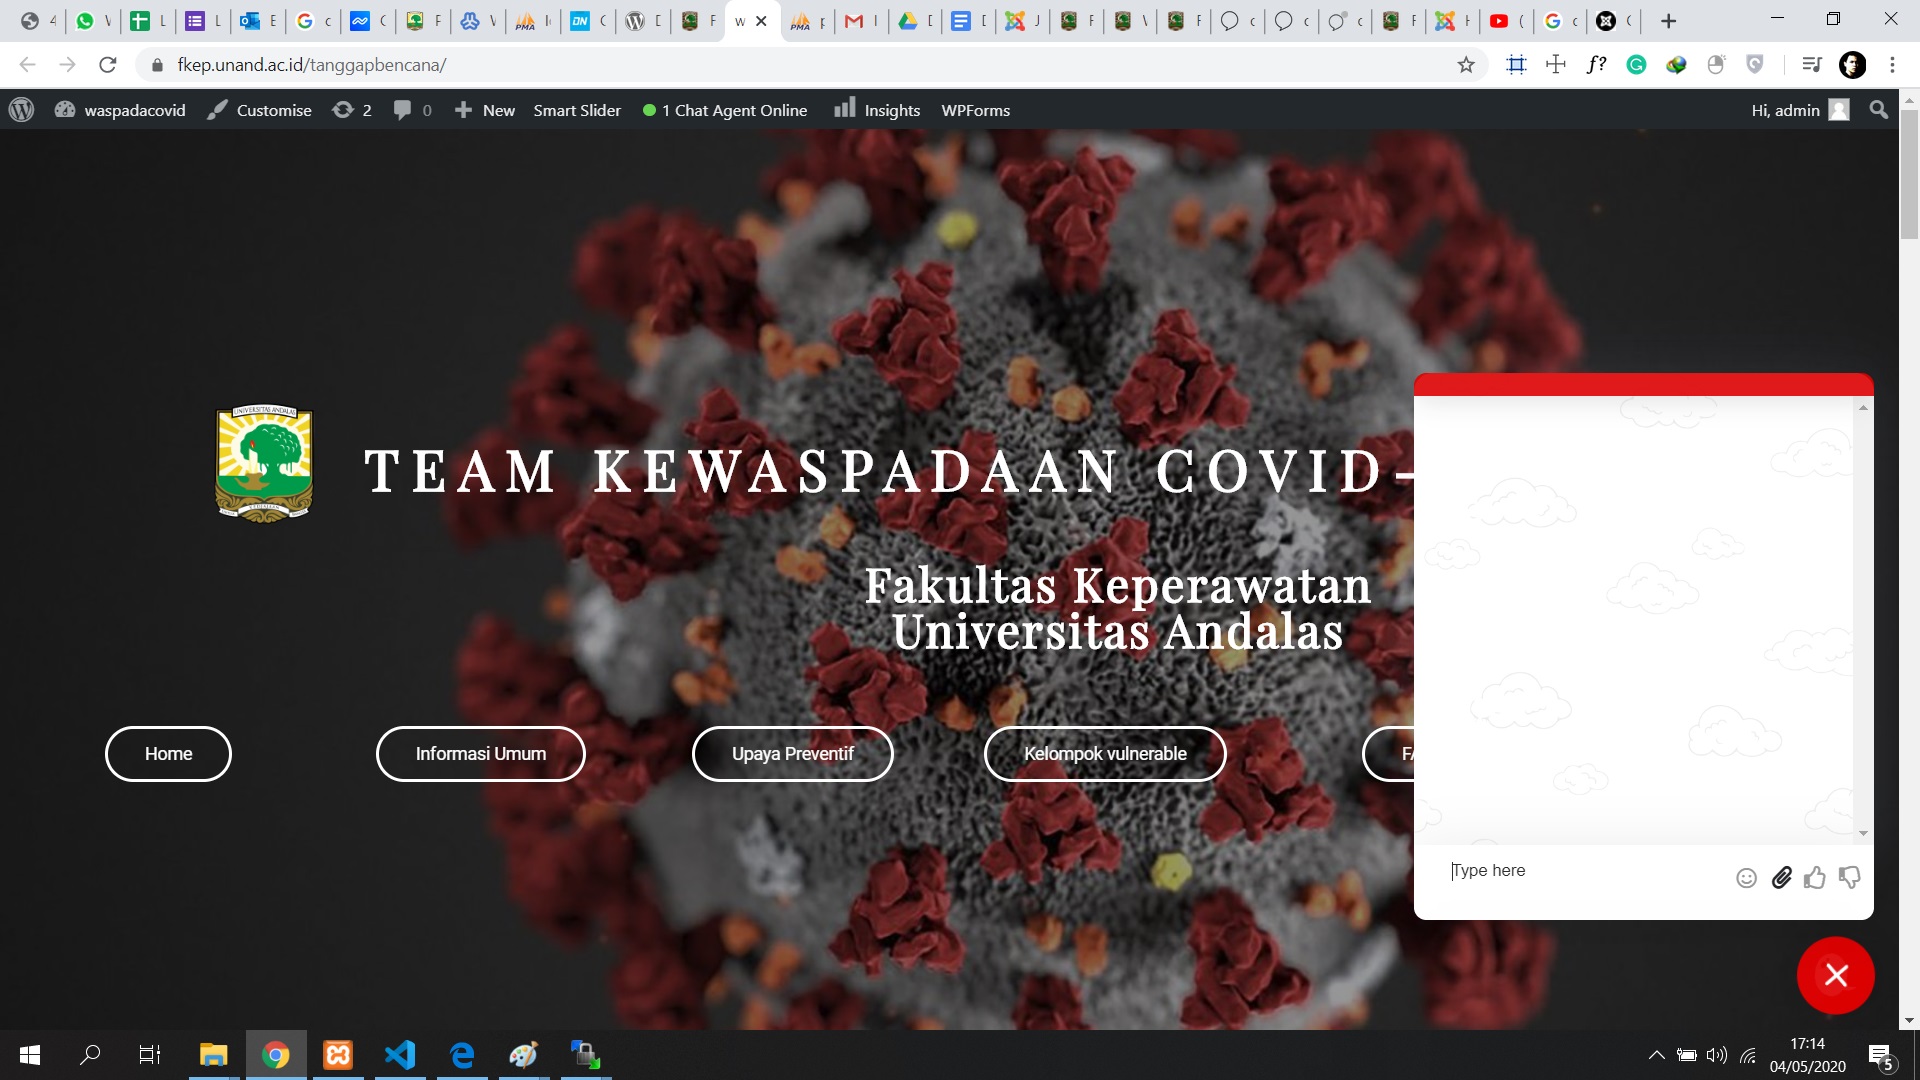The height and width of the screenshot is (1080, 1920).
Task: Open the emoji picker in the chat widget
Action: [1746, 877]
